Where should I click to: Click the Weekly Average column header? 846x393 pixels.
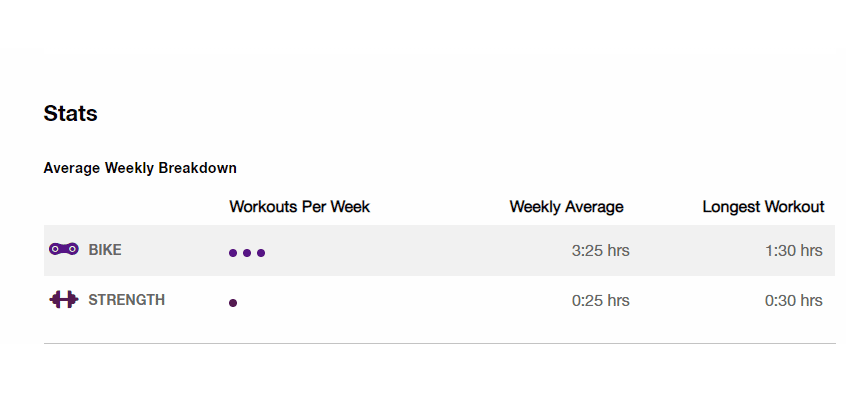[567, 207]
